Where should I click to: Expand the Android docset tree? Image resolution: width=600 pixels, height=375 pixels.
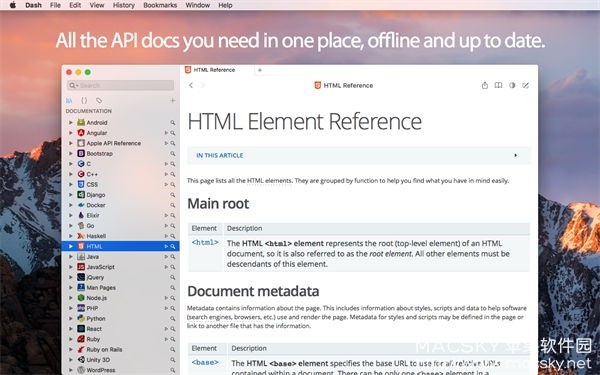pos(71,122)
